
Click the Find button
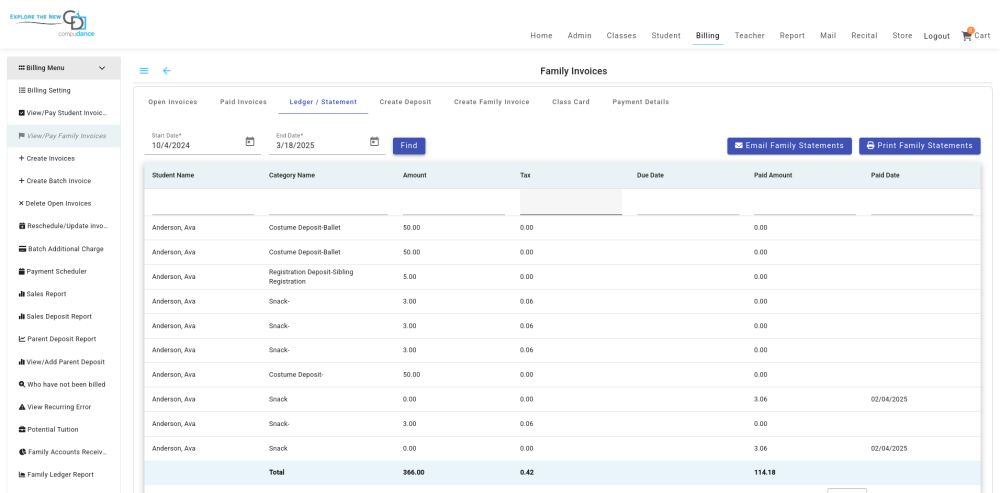409,145
